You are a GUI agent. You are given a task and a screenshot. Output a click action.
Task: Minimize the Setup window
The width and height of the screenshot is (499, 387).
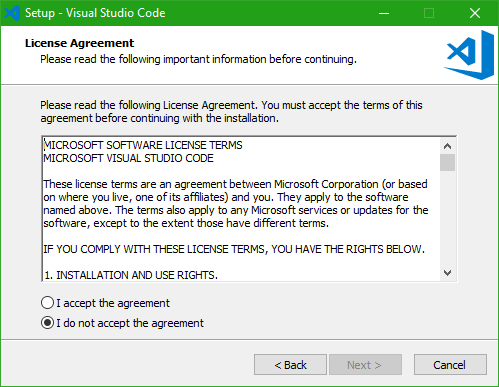coord(384,13)
